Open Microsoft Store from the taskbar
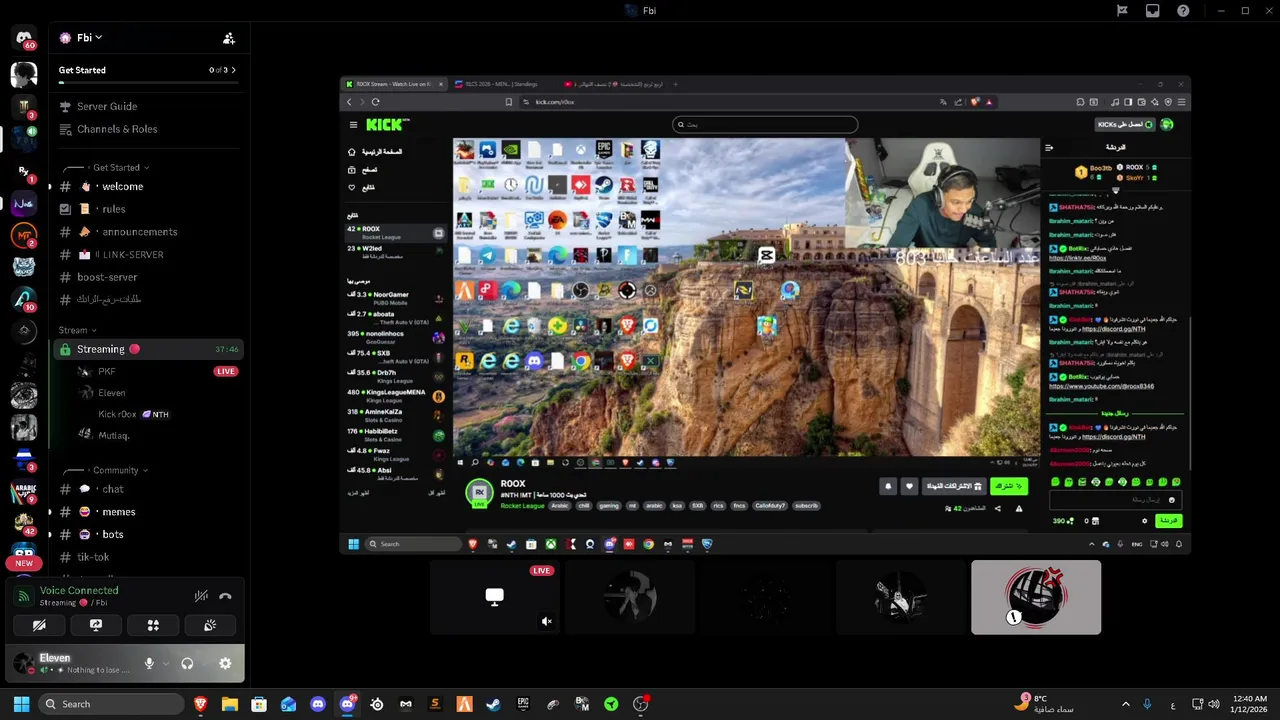The image size is (1280, 720). (x=259, y=704)
